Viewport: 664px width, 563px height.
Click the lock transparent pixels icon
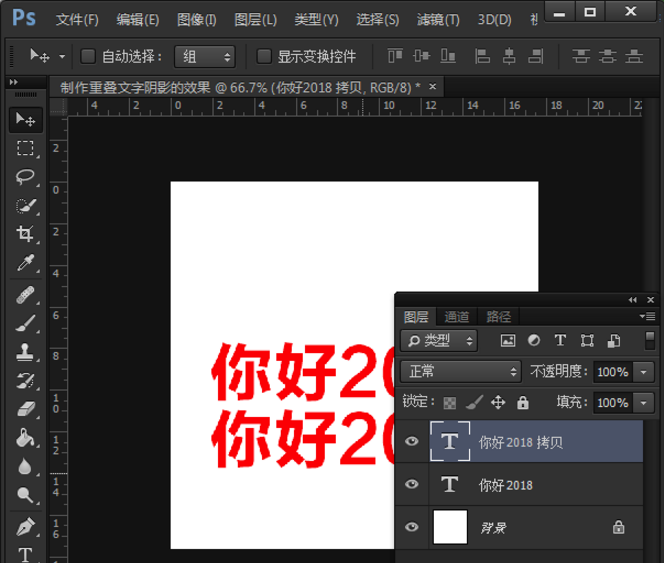tap(450, 403)
